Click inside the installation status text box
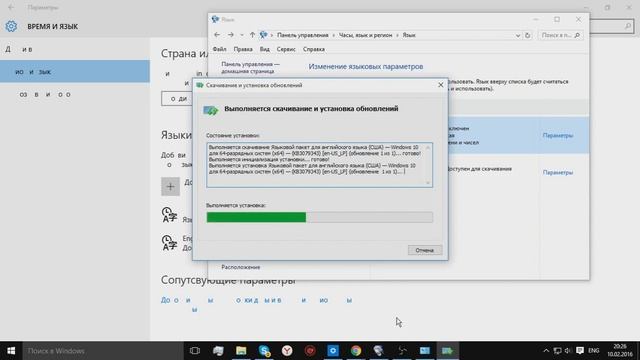Viewport: 640px width, 360px height. [319, 164]
